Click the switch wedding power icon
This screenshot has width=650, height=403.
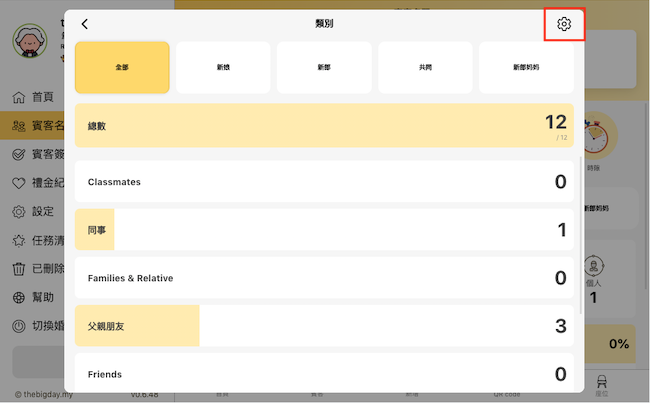(19, 326)
